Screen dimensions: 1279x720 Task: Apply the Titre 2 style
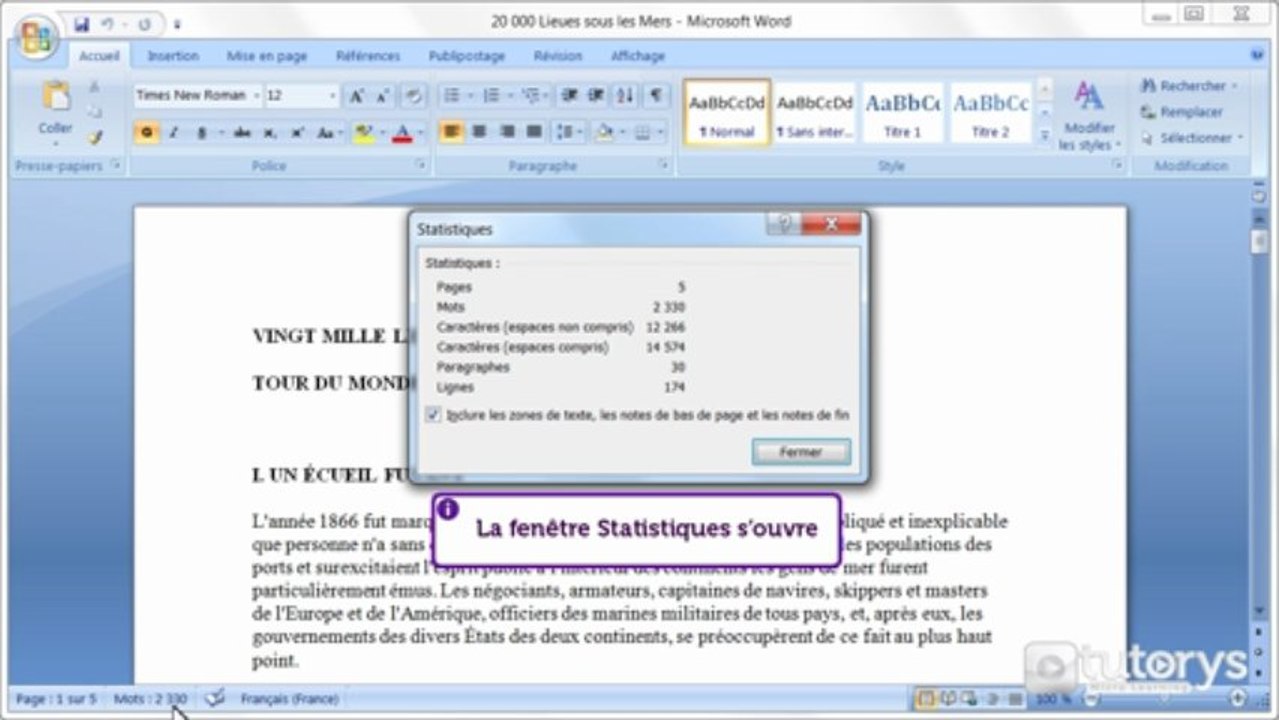[990, 112]
